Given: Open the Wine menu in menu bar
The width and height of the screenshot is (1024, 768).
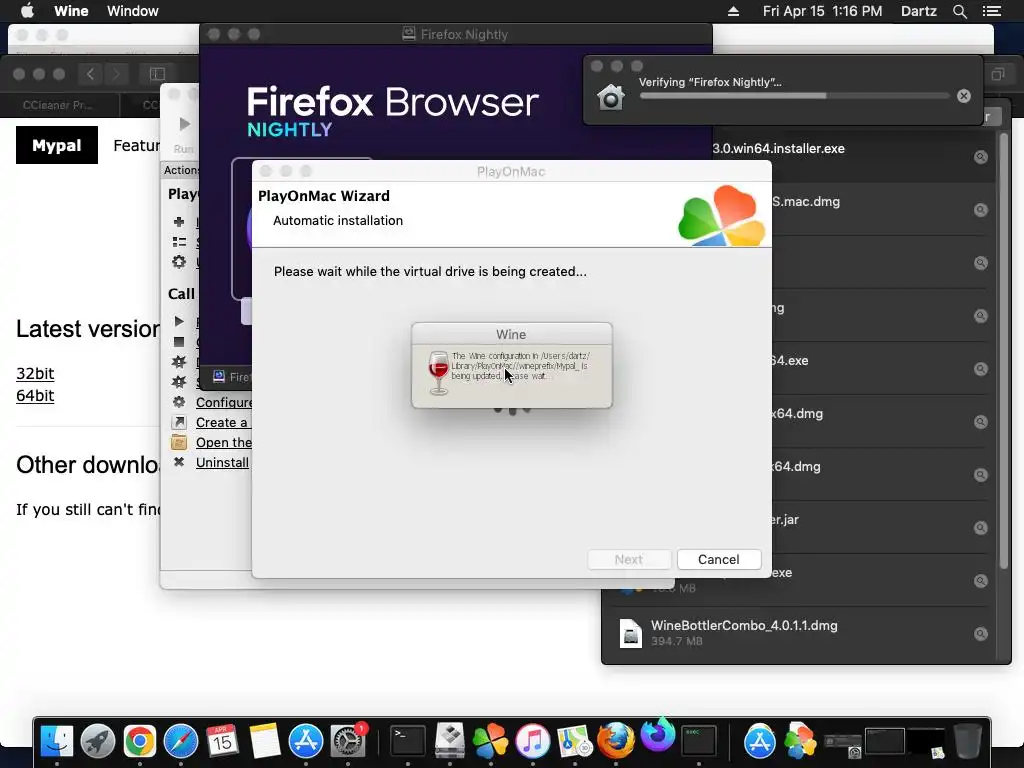Looking at the screenshot, I should [71, 10].
